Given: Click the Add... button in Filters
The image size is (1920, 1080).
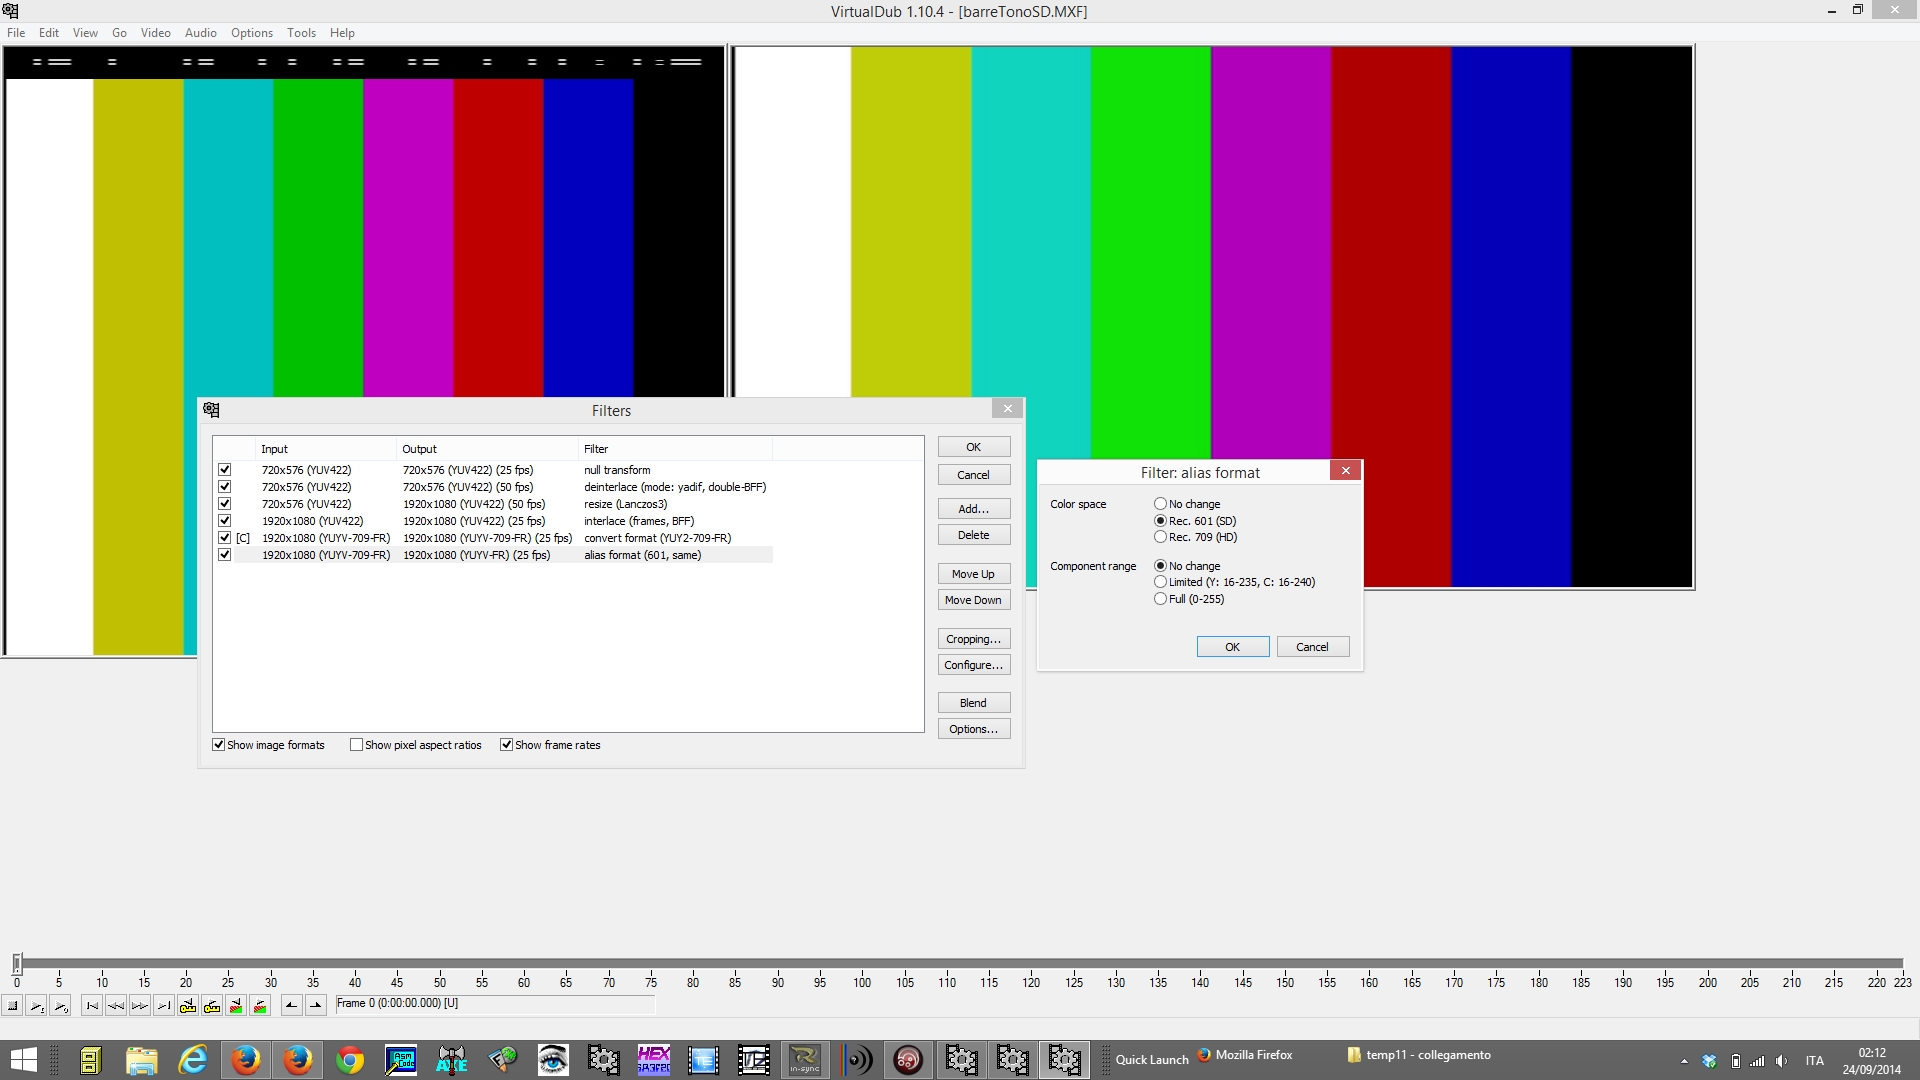Looking at the screenshot, I should click(x=973, y=509).
